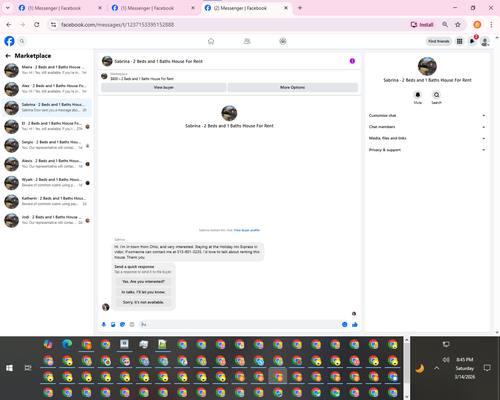Send quick reply 'In talks. I'll let you know.'
The image size is (500, 400).
[144, 292]
